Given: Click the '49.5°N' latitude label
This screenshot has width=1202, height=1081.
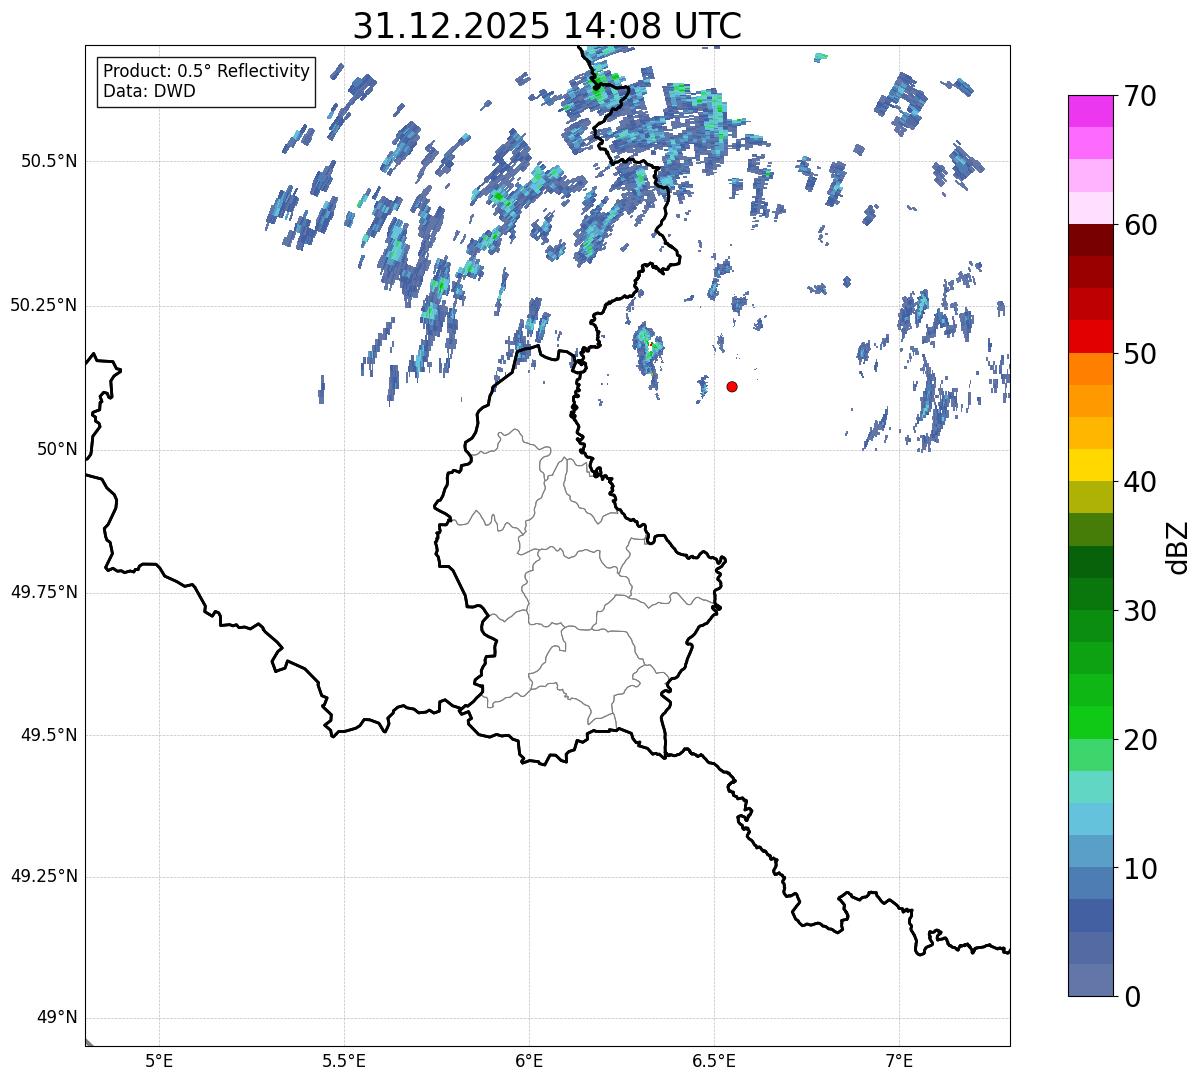Looking at the screenshot, I should tap(48, 735).
